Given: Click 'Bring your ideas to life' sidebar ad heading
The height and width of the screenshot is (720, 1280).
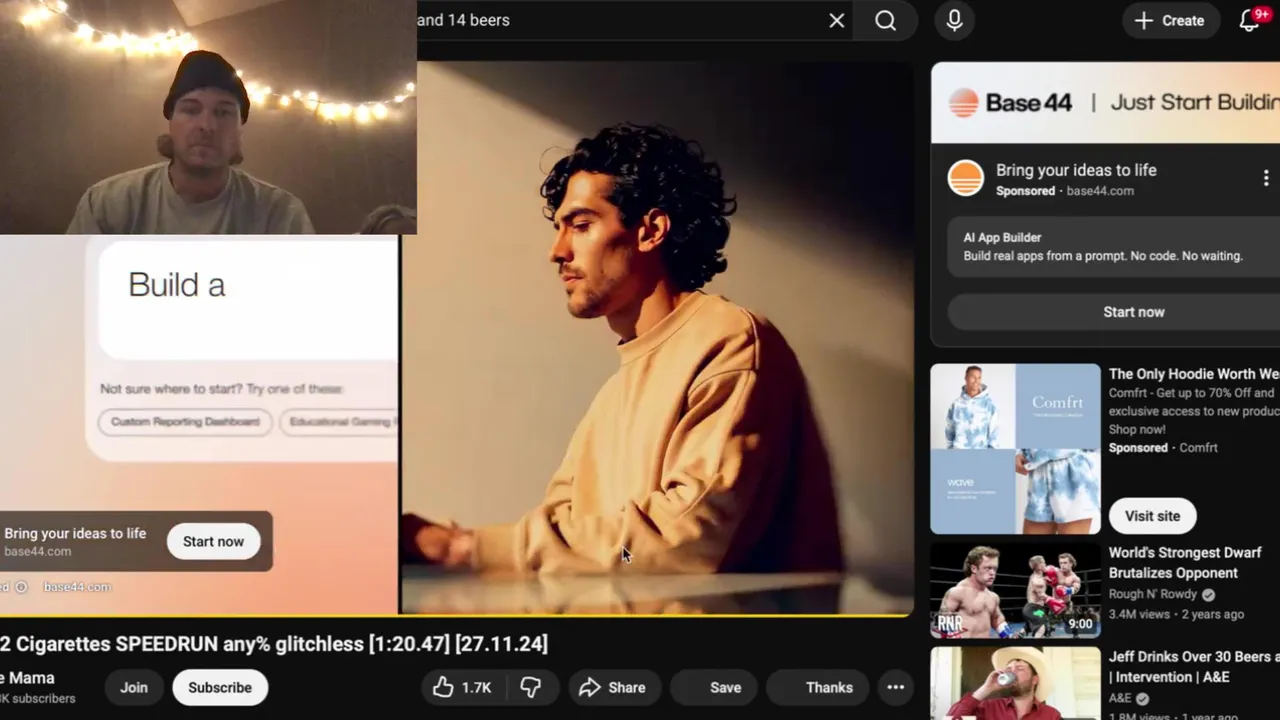Looking at the screenshot, I should (x=1076, y=170).
